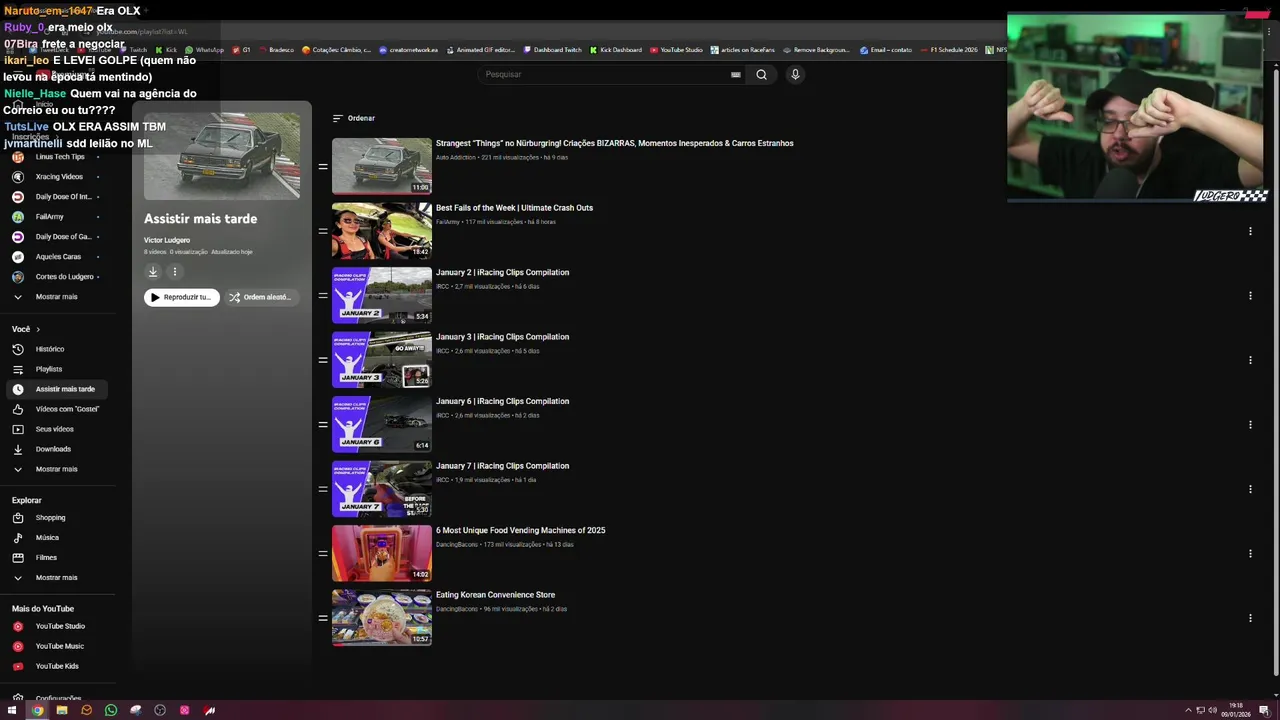Open 6 Most Unique Food Vending Machines

coord(520,530)
